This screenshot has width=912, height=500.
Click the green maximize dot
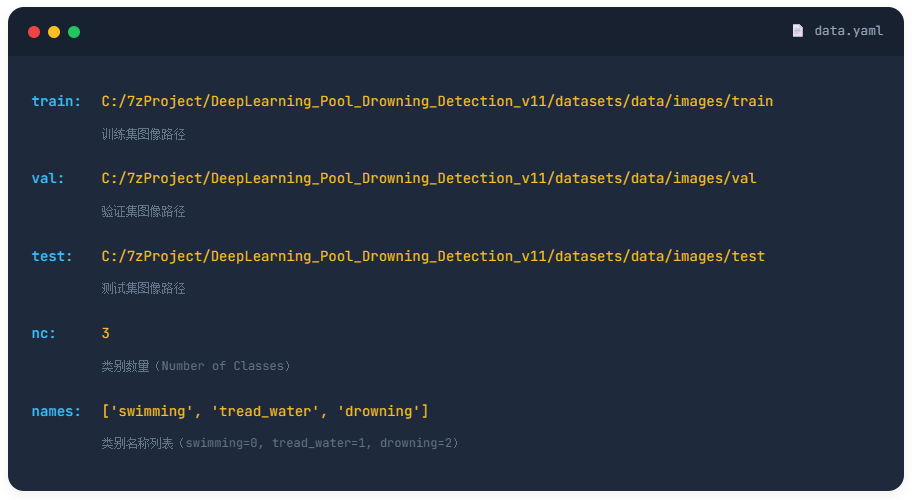pos(74,32)
